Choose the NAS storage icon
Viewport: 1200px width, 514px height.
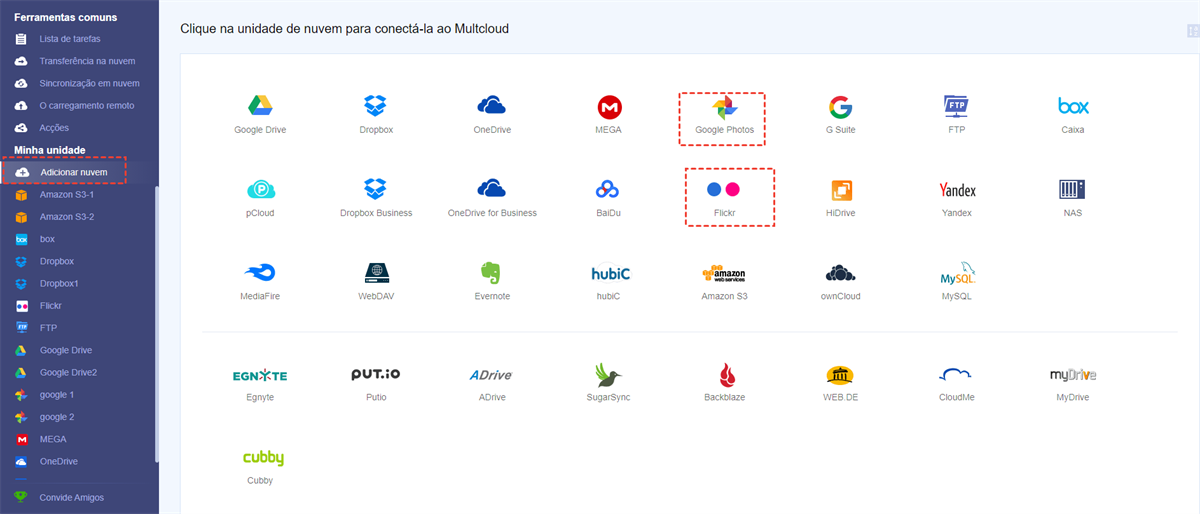click(x=1073, y=189)
